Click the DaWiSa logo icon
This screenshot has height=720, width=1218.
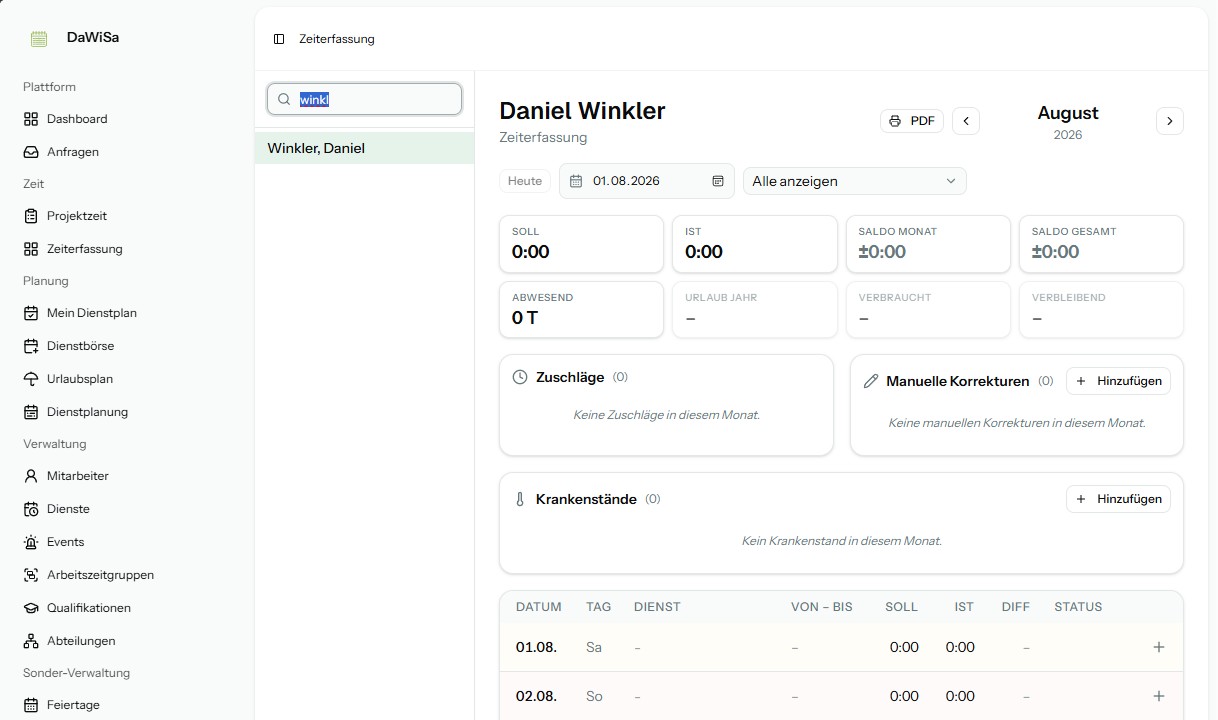pyautogui.click(x=39, y=39)
